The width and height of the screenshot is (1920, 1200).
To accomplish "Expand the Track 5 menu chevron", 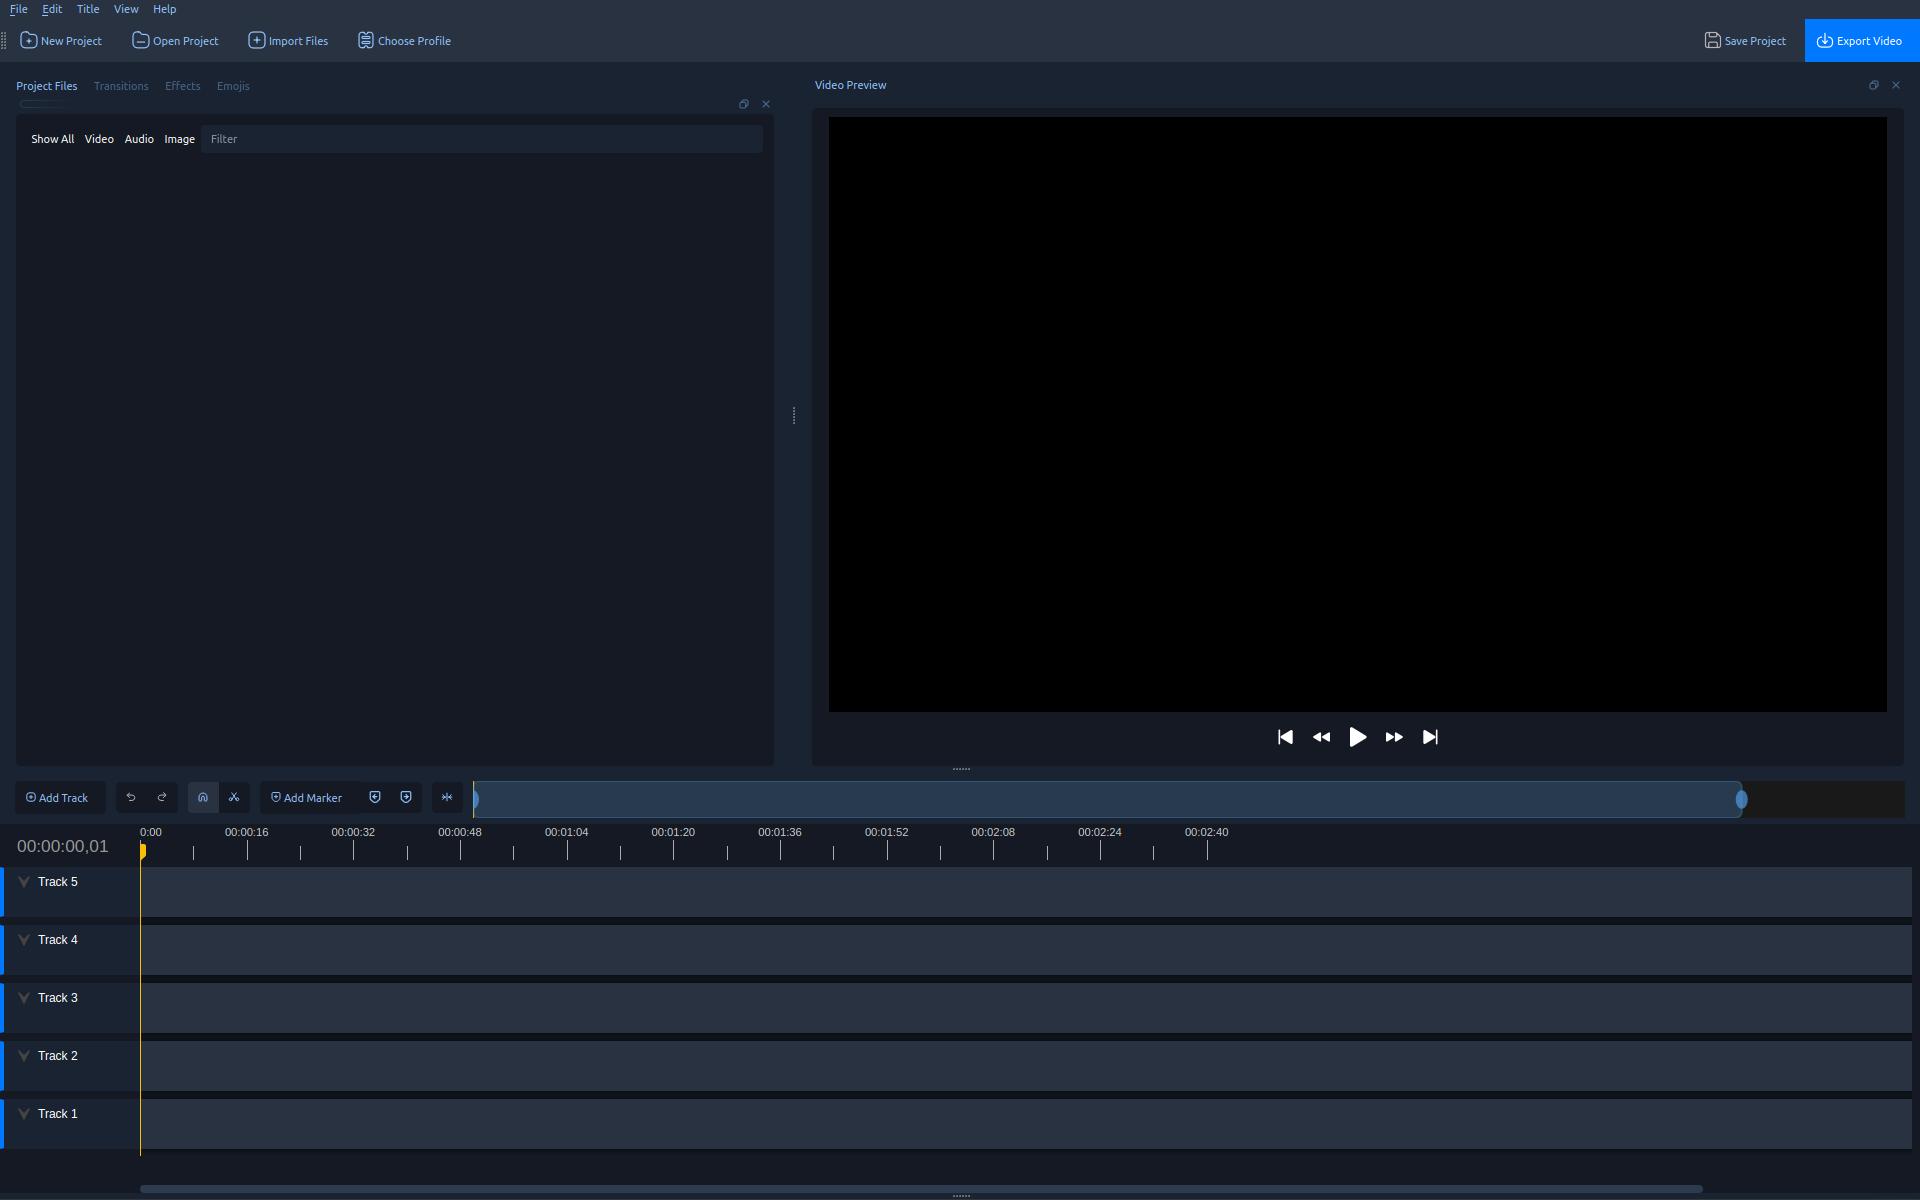I will point(24,882).
